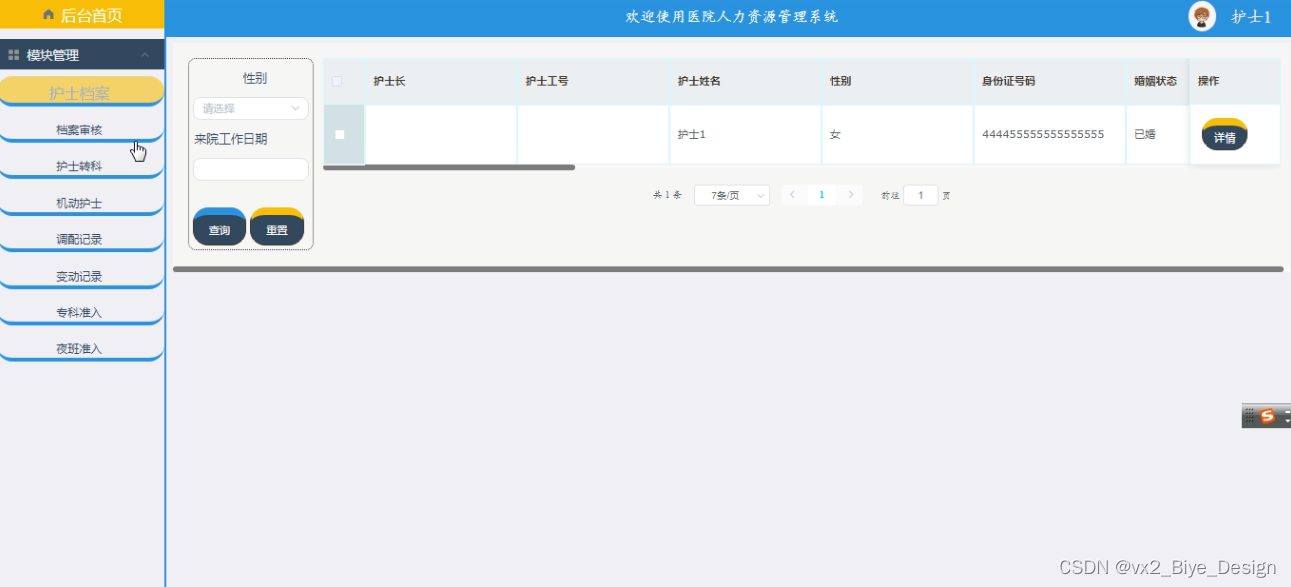Click the 重置 reset button

click(277, 227)
